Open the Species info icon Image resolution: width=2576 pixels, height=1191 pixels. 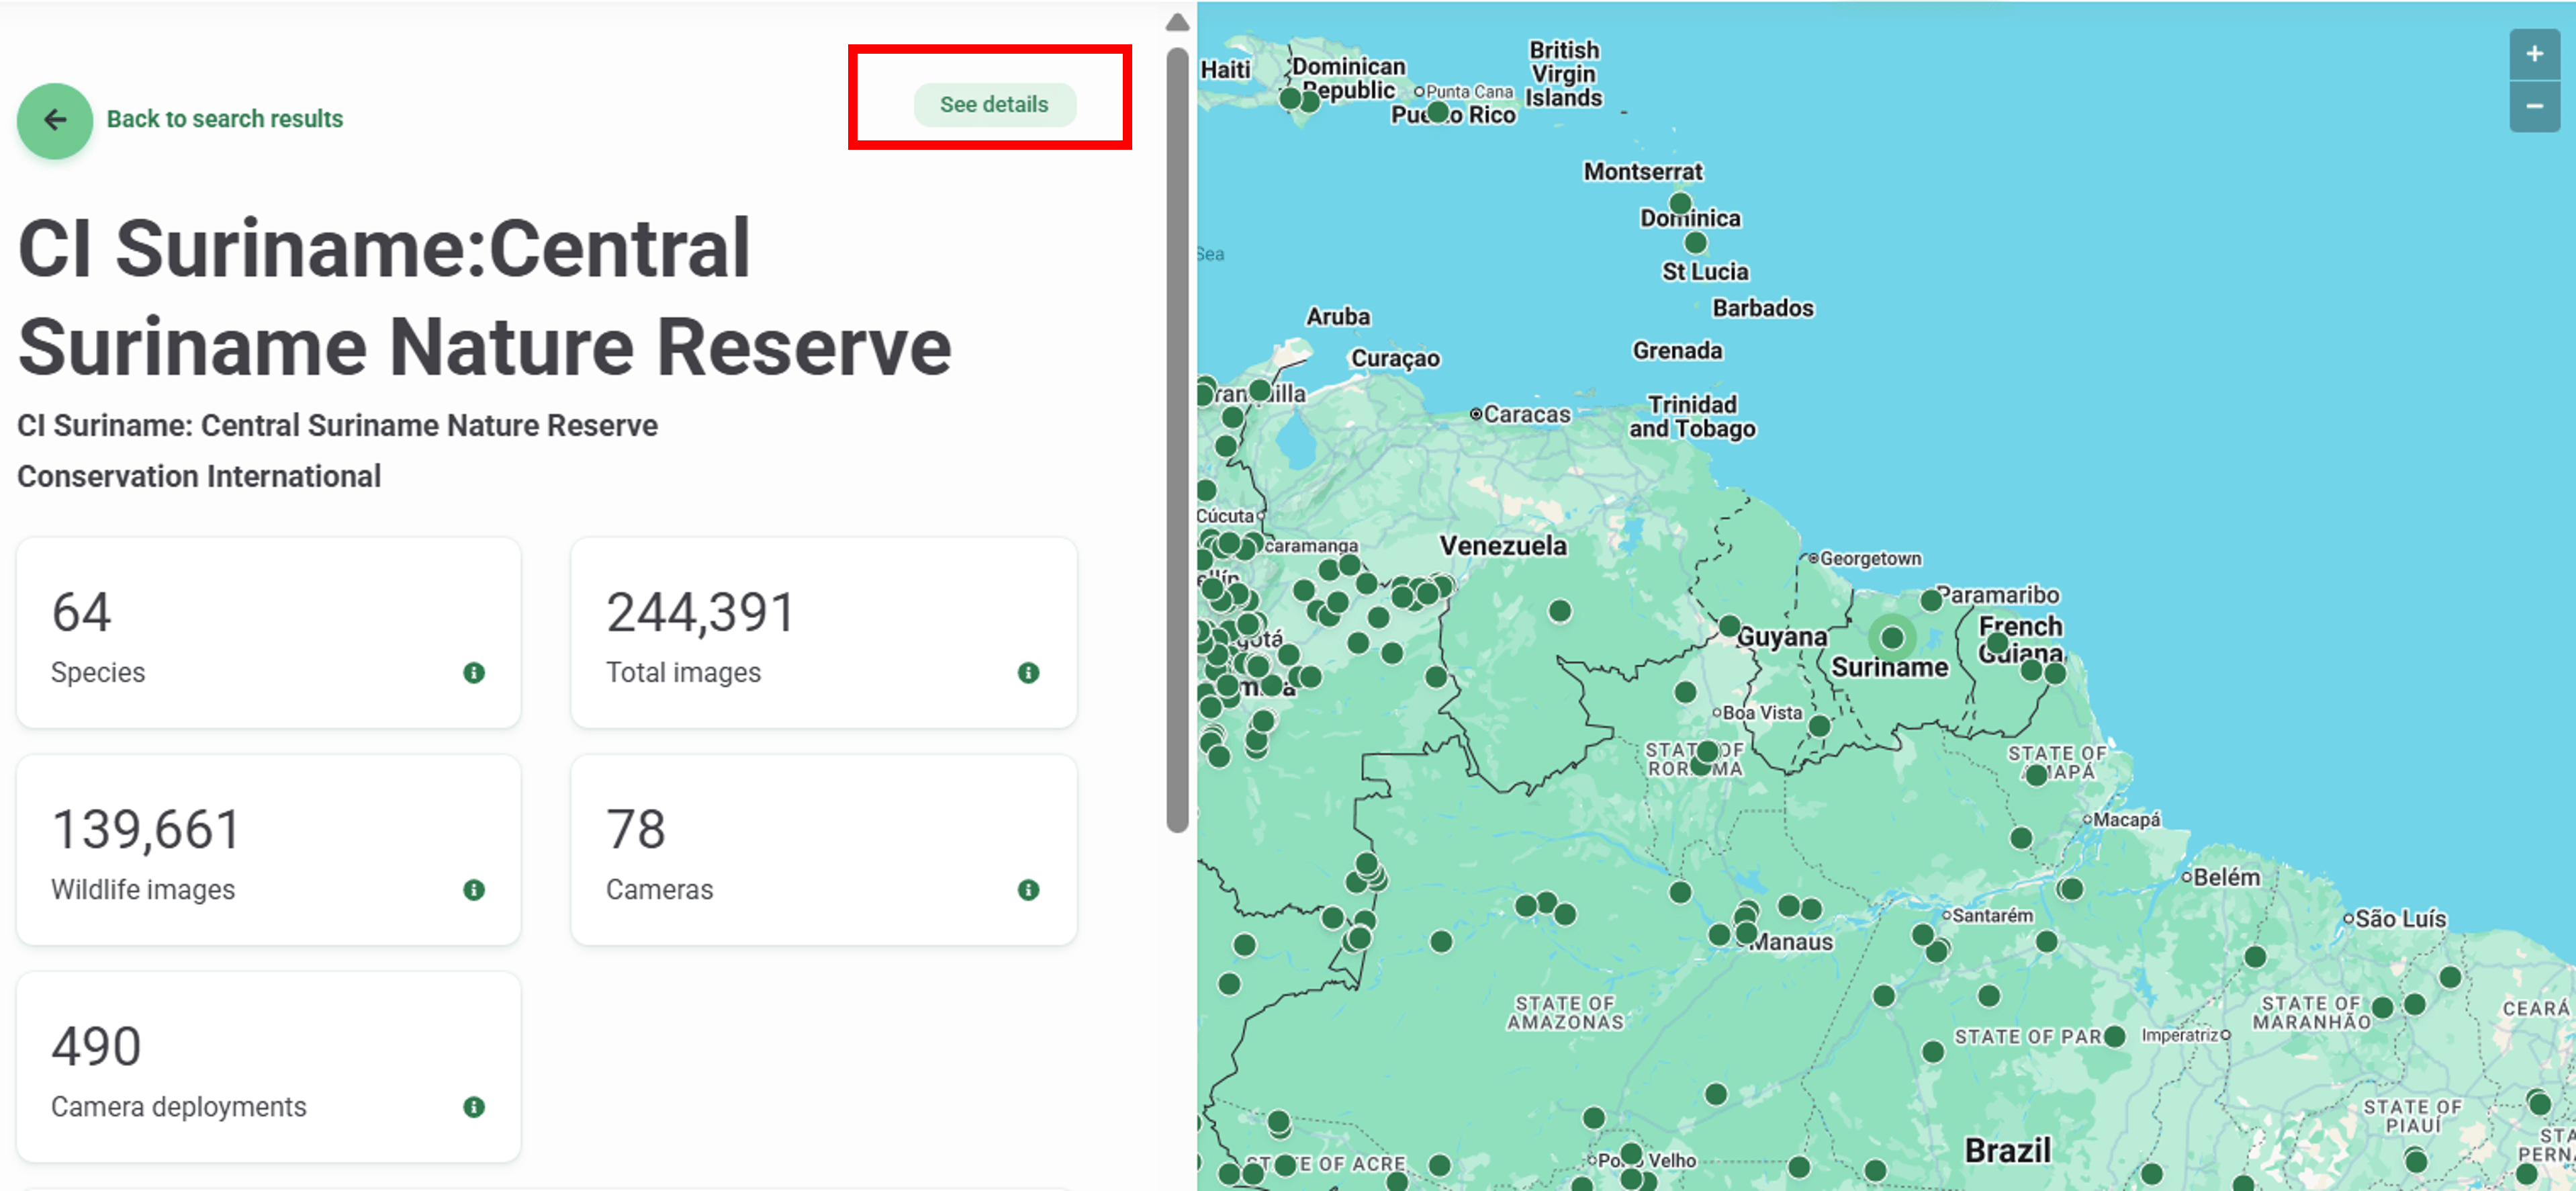click(474, 673)
